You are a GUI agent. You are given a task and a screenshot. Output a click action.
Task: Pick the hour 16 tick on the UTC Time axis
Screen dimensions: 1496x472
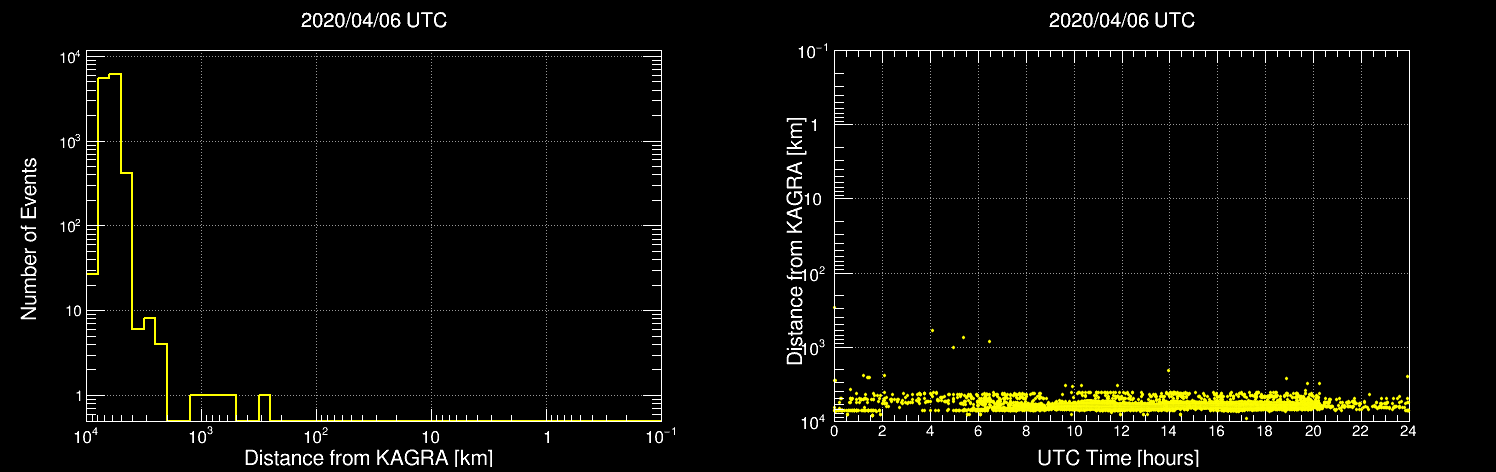point(1217,431)
